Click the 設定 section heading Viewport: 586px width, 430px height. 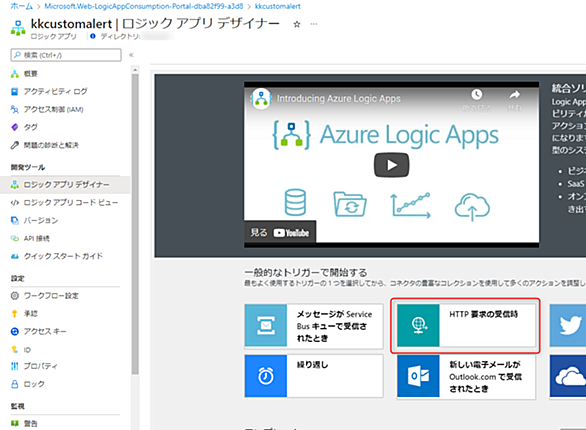(18, 278)
